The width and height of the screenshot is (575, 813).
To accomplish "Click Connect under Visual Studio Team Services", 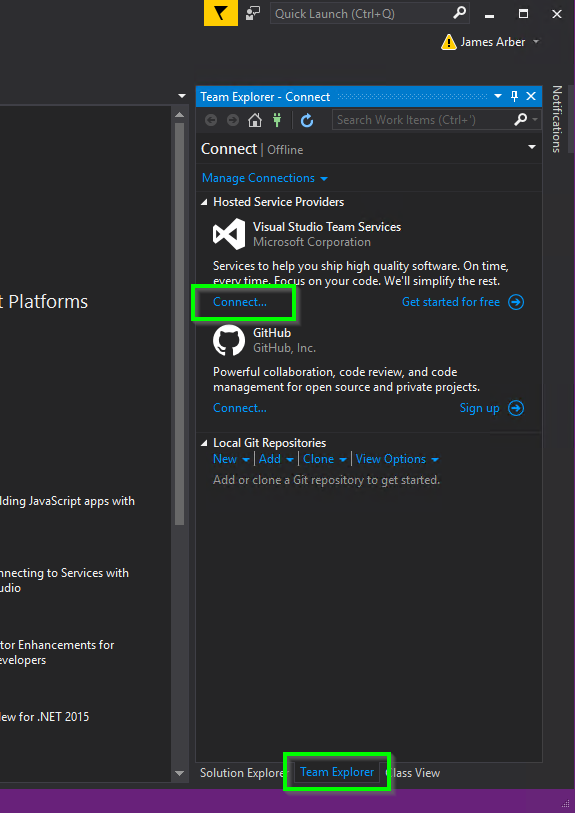I will click(x=240, y=302).
